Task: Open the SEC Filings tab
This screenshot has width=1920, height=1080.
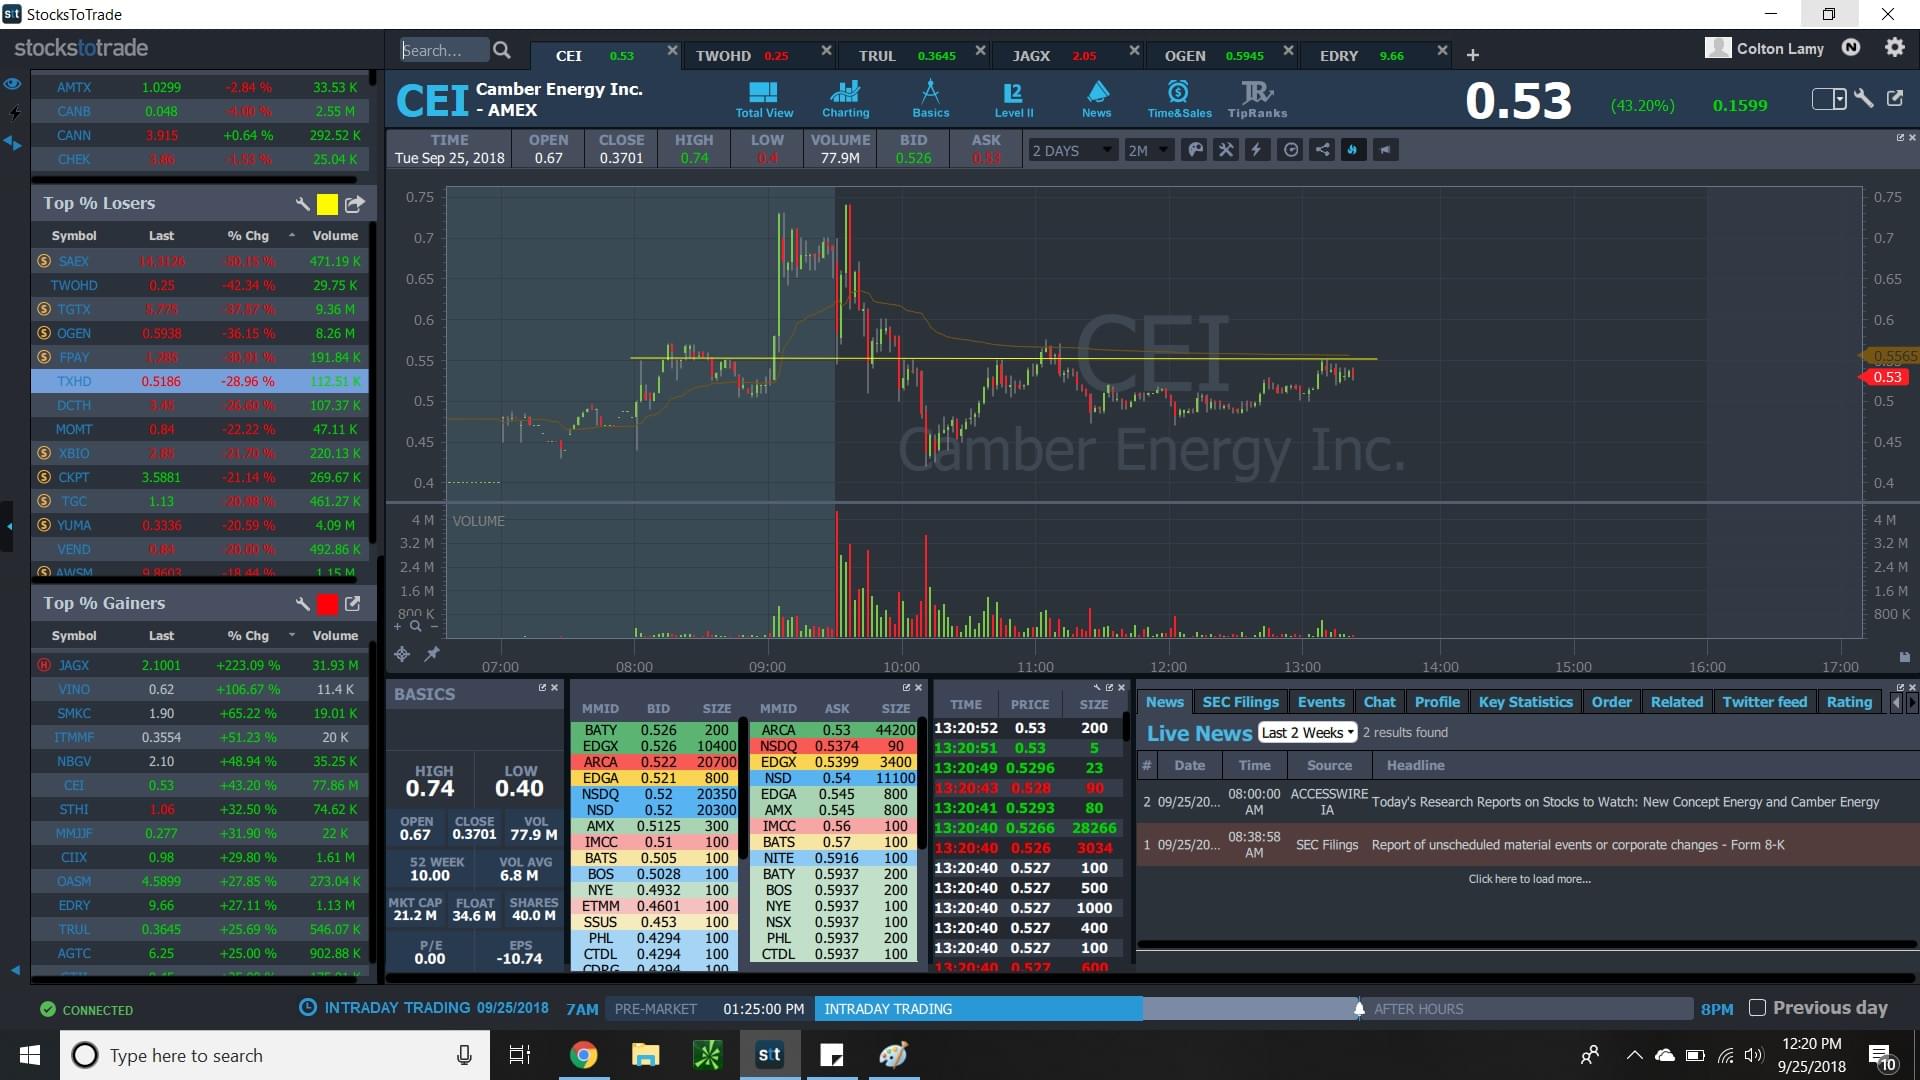Action: click(1240, 702)
